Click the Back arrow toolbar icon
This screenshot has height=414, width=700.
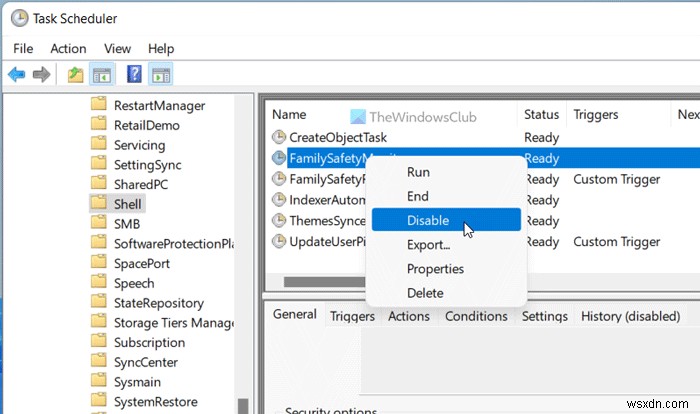click(17, 74)
